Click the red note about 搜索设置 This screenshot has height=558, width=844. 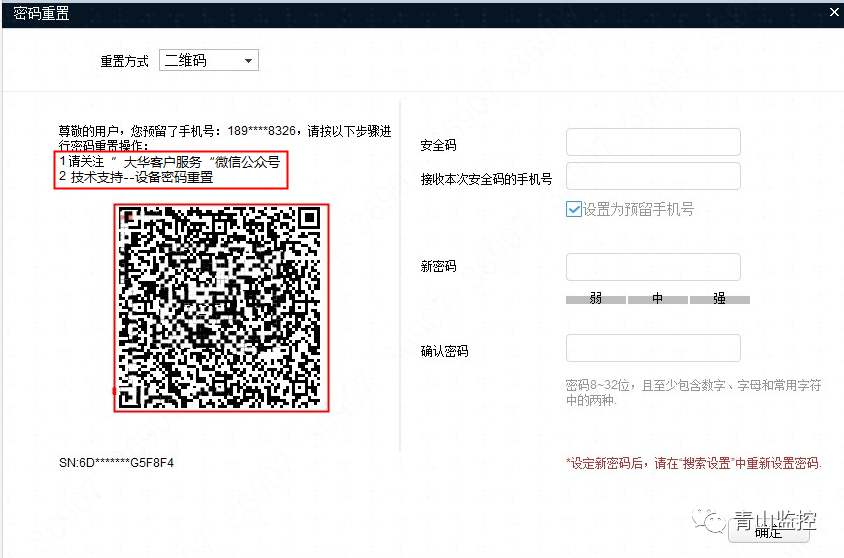[693, 463]
